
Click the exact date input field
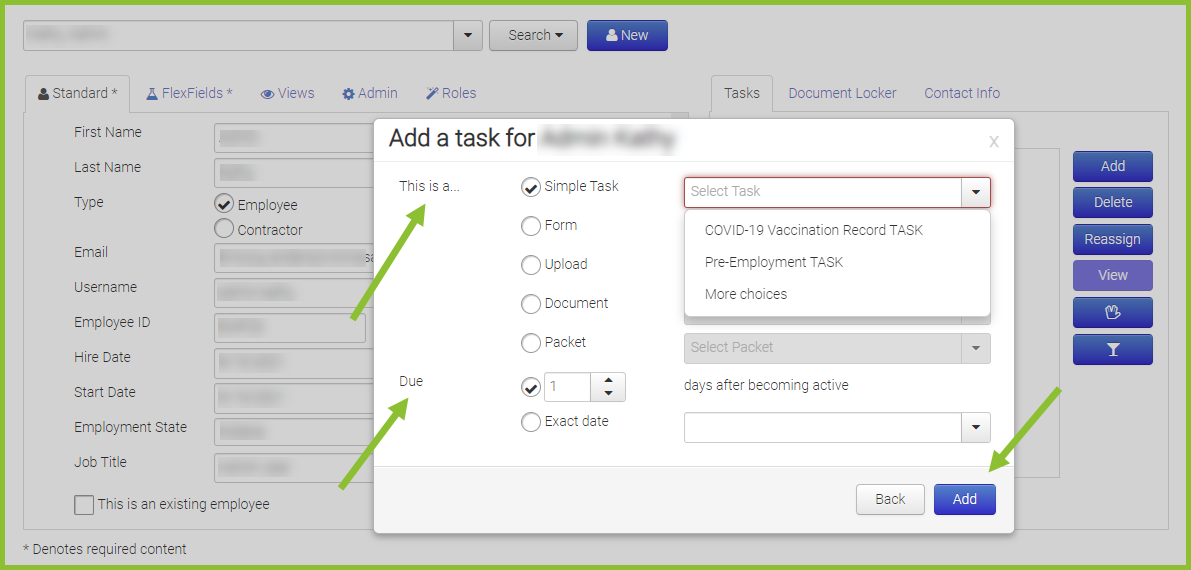pos(823,427)
